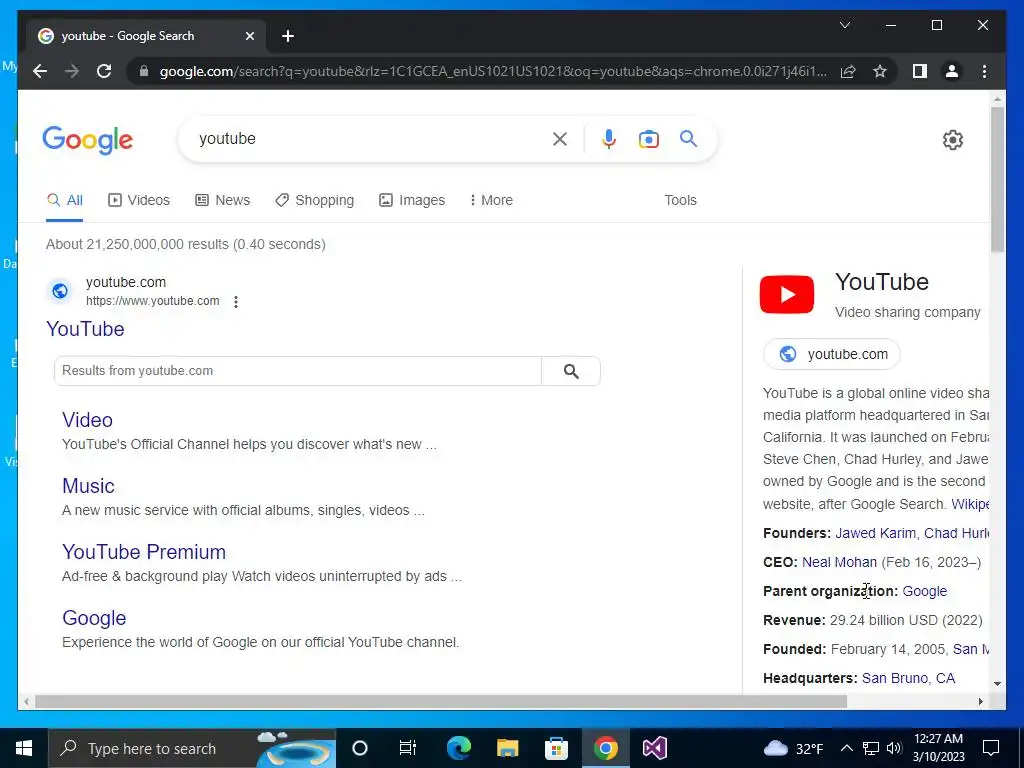Switch to the News tab
Image resolution: width=1024 pixels, height=768 pixels.
click(x=223, y=200)
